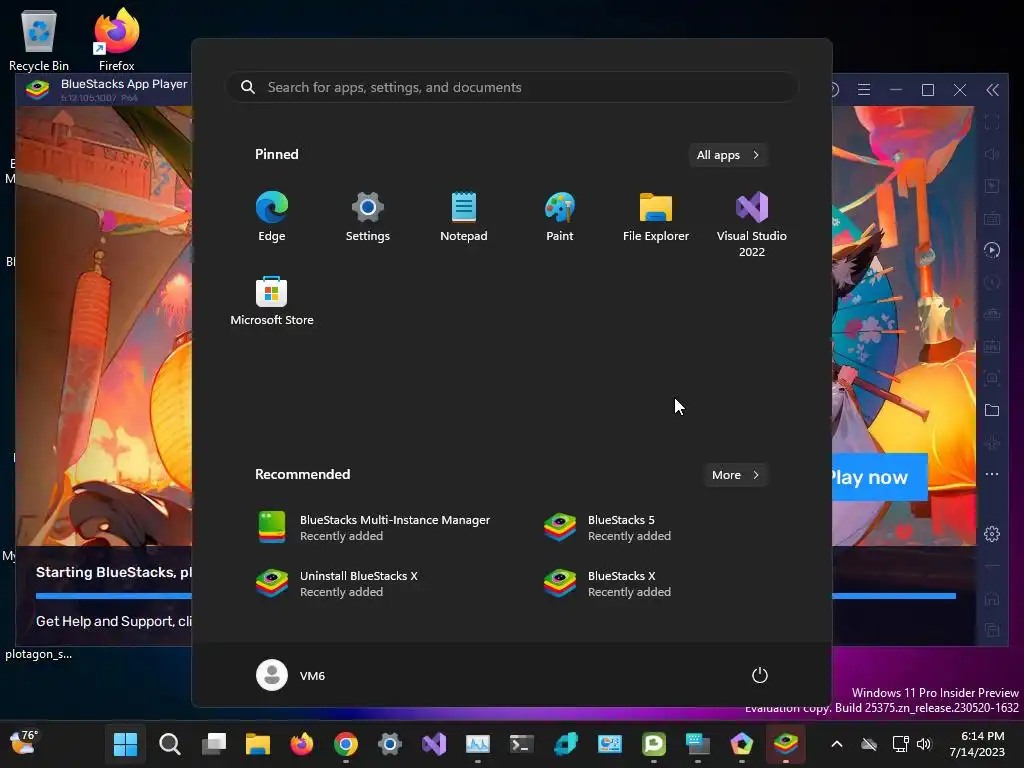Open BlueStacks keyboard controls icon
The width and height of the screenshot is (1024, 768).
pos(992,218)
